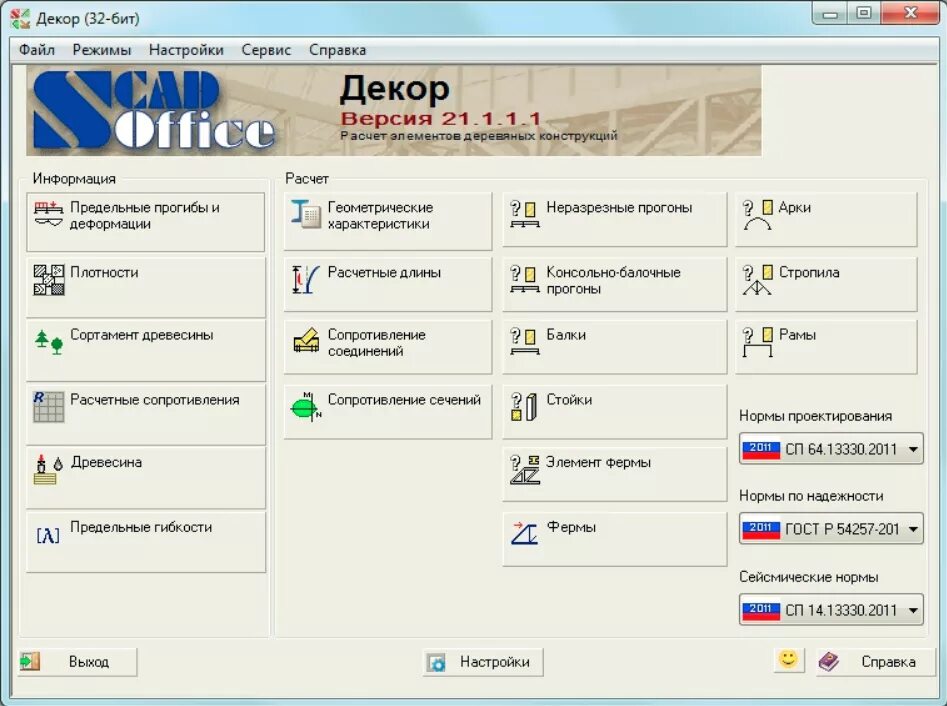Expand the Сейсмические нормы dropdown arrow

(913, 610)
